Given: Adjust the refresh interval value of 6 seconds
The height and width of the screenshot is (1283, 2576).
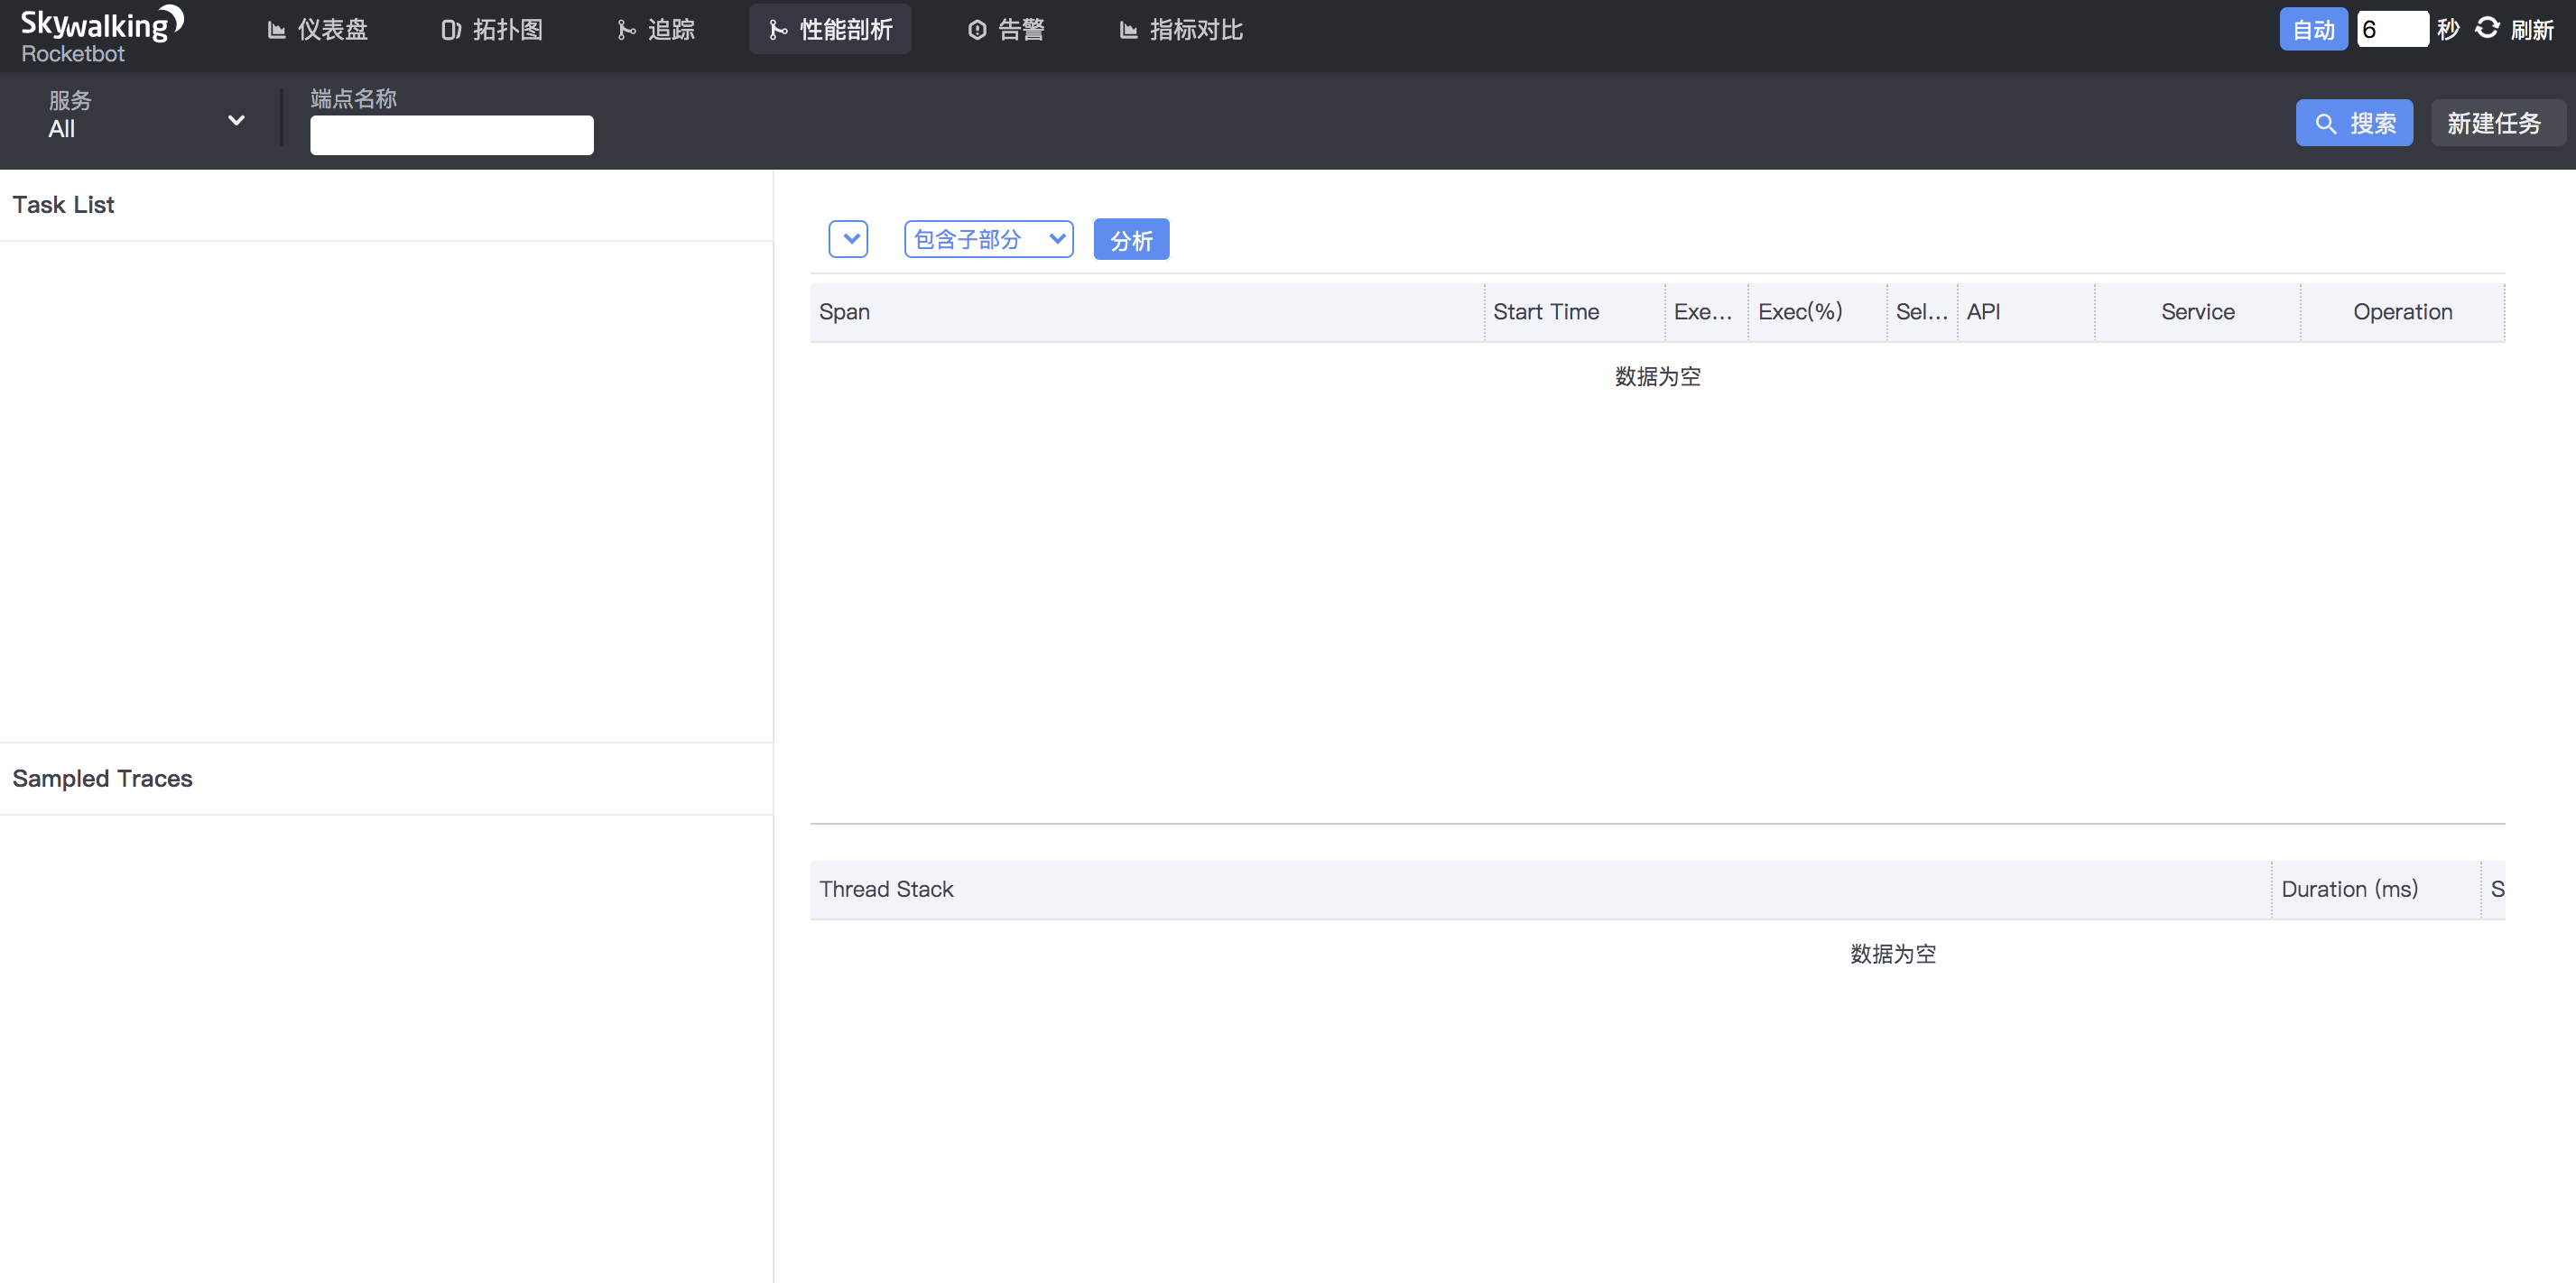Looking at the screenshot, I should pos(2392,29).
